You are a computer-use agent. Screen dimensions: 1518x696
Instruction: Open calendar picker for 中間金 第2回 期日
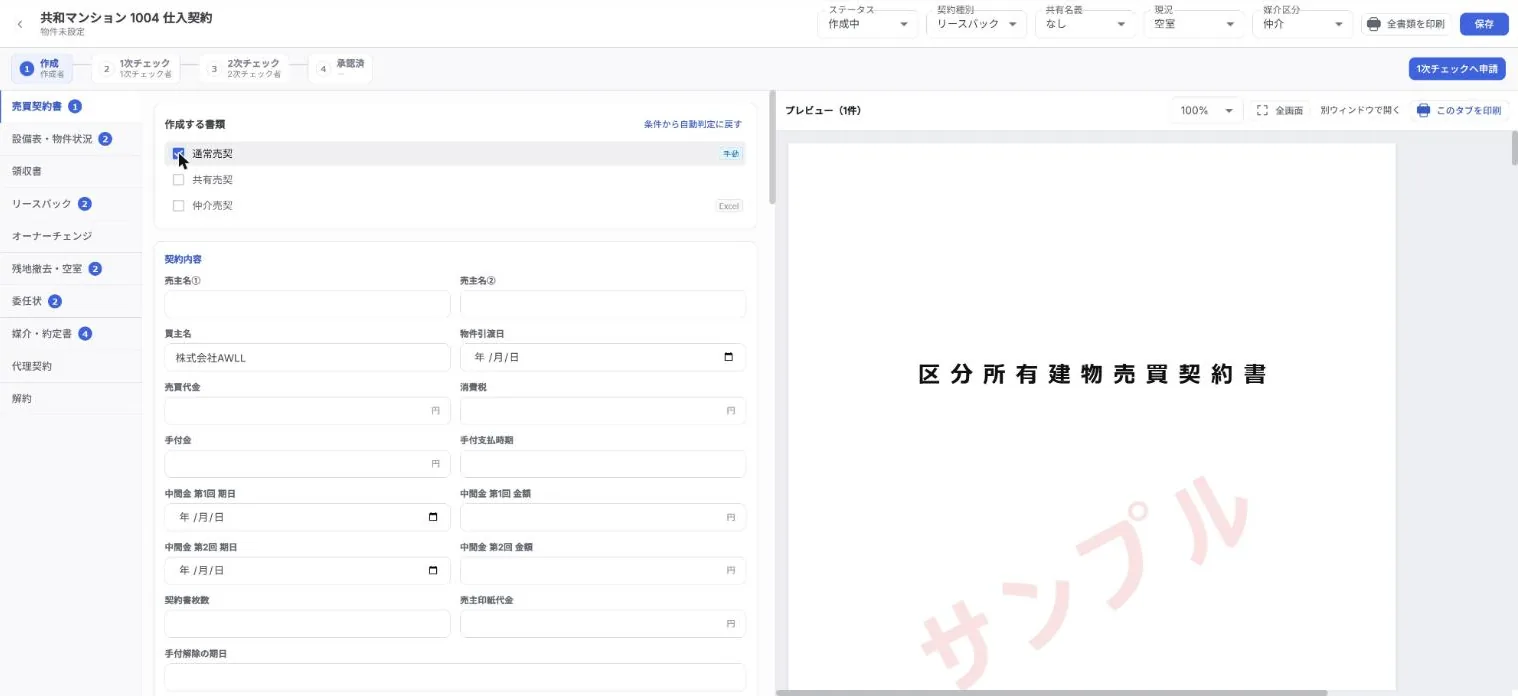[433, 570]
